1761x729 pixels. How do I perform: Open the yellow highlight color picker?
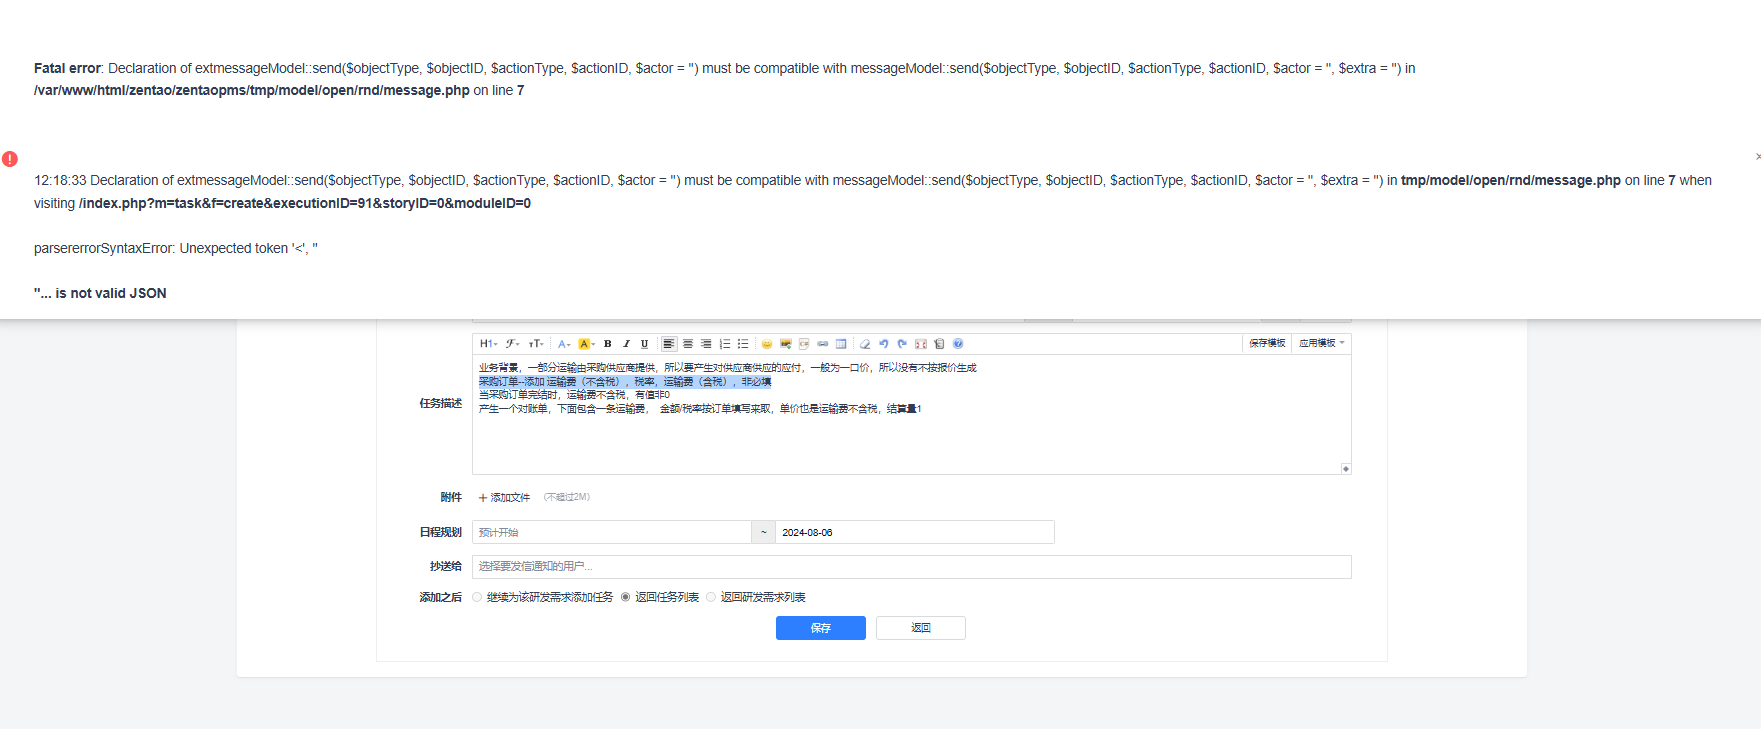coord(586,344)
